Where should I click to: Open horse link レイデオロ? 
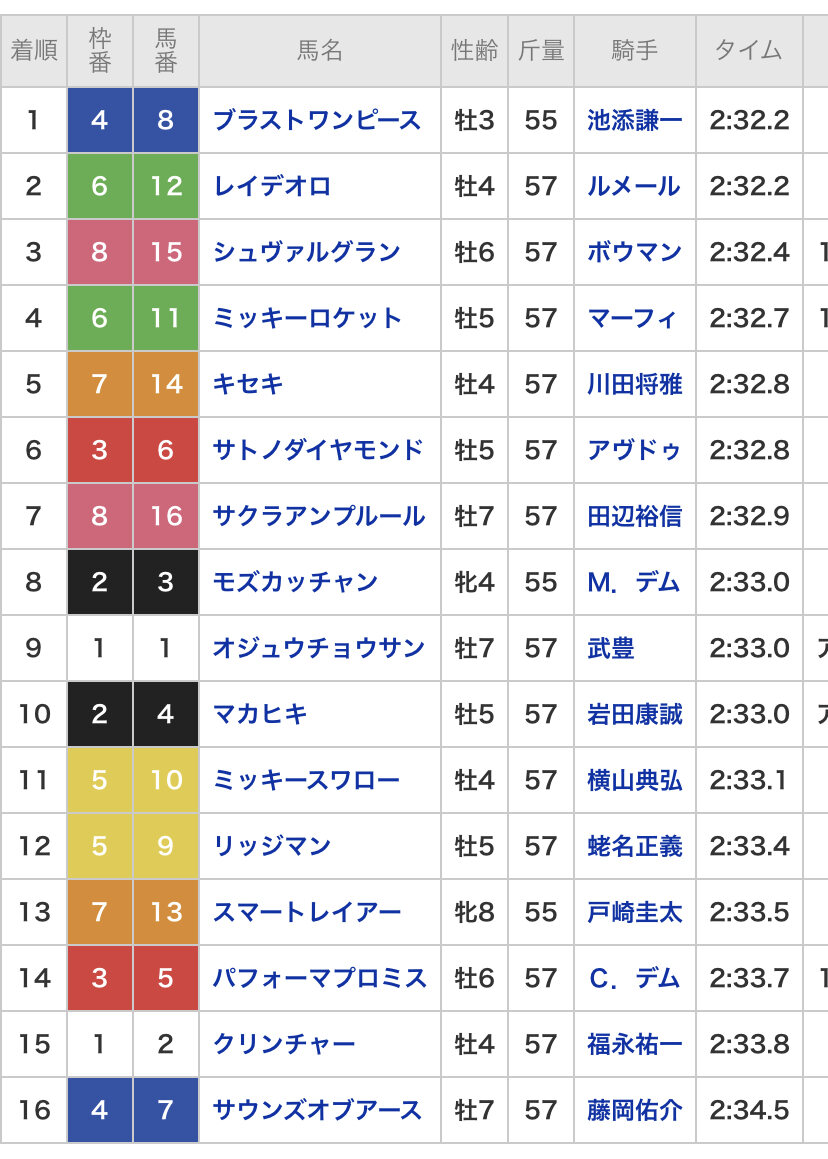coord(271,186)
